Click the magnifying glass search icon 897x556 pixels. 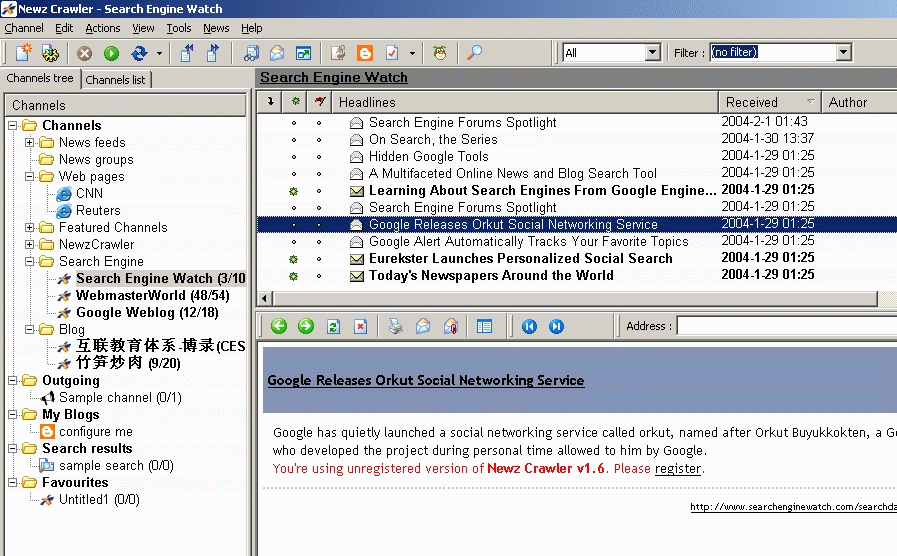point(474,53)
